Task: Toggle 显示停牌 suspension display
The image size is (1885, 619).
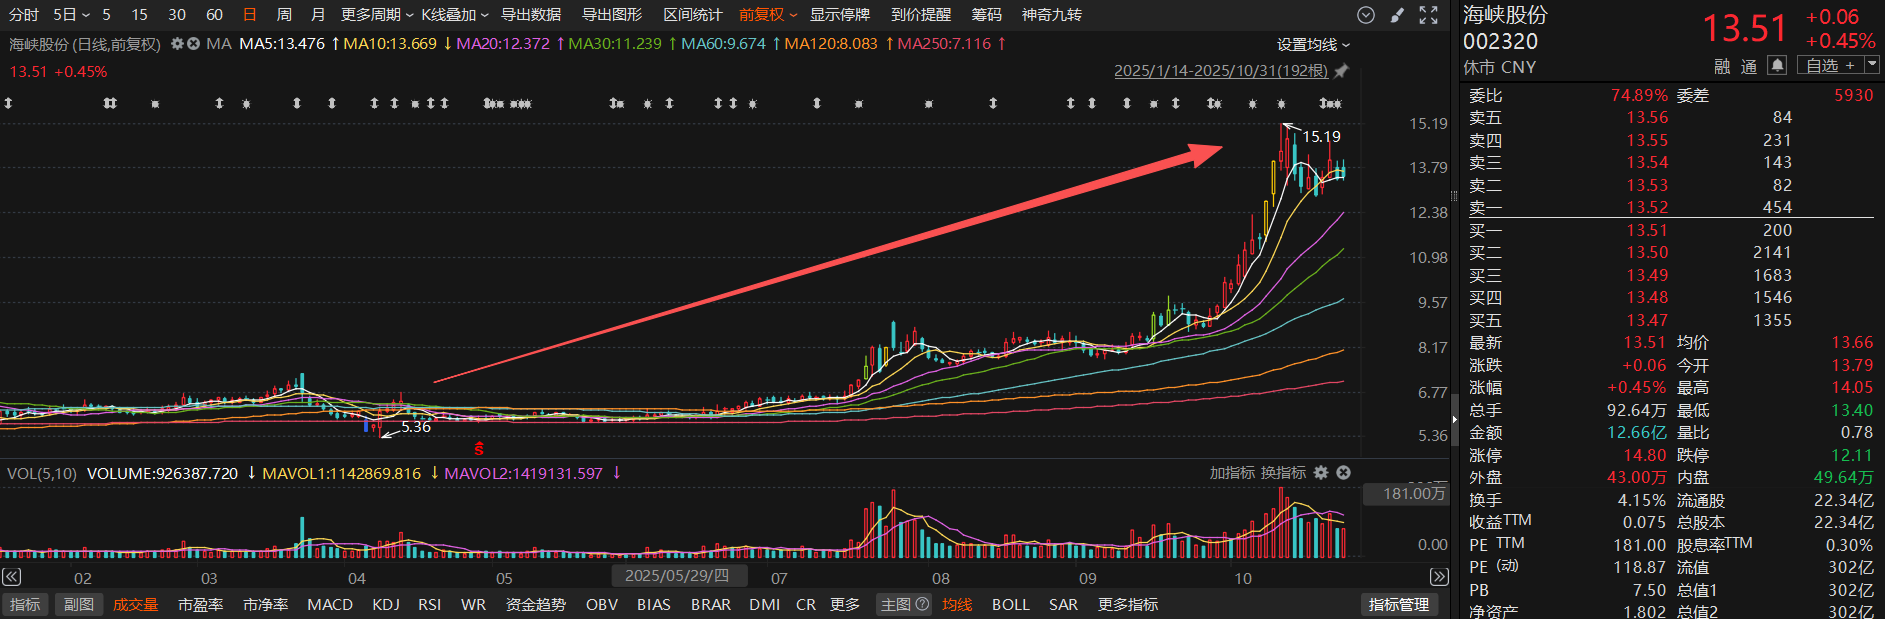Action: coord(839,15)
